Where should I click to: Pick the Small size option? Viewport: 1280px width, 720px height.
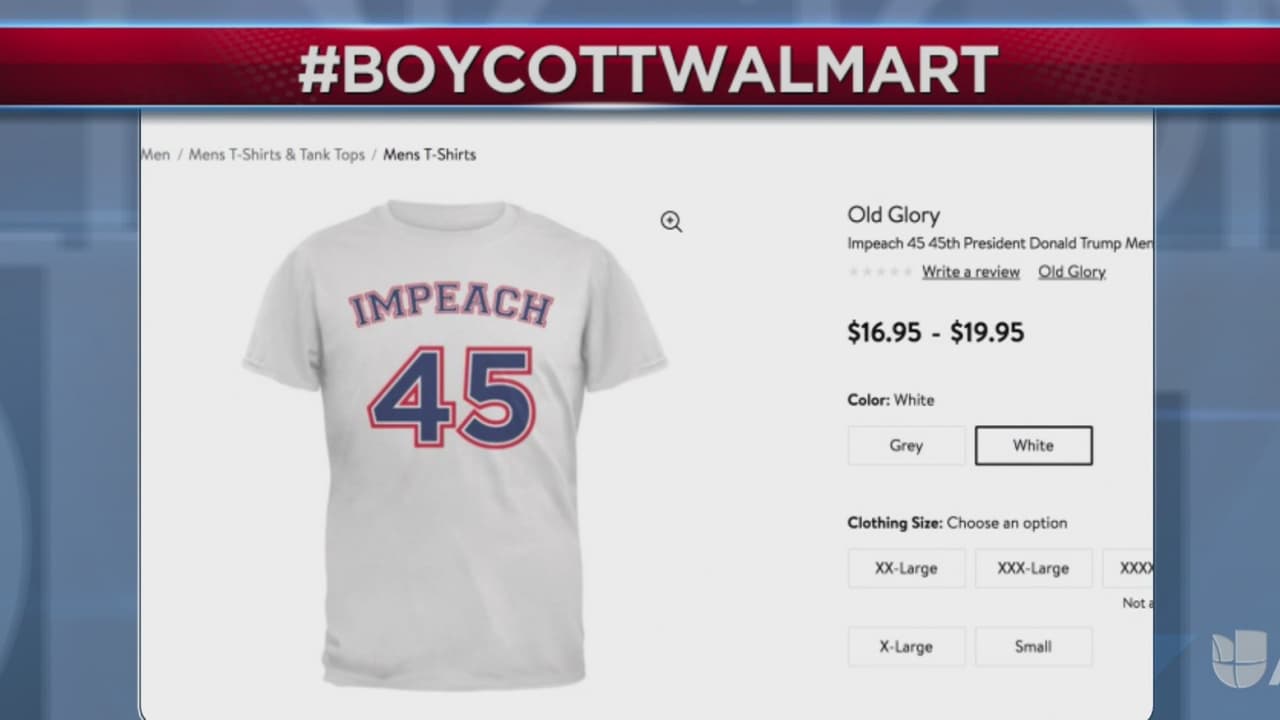pyautogui.click(x=1033, y=647)
